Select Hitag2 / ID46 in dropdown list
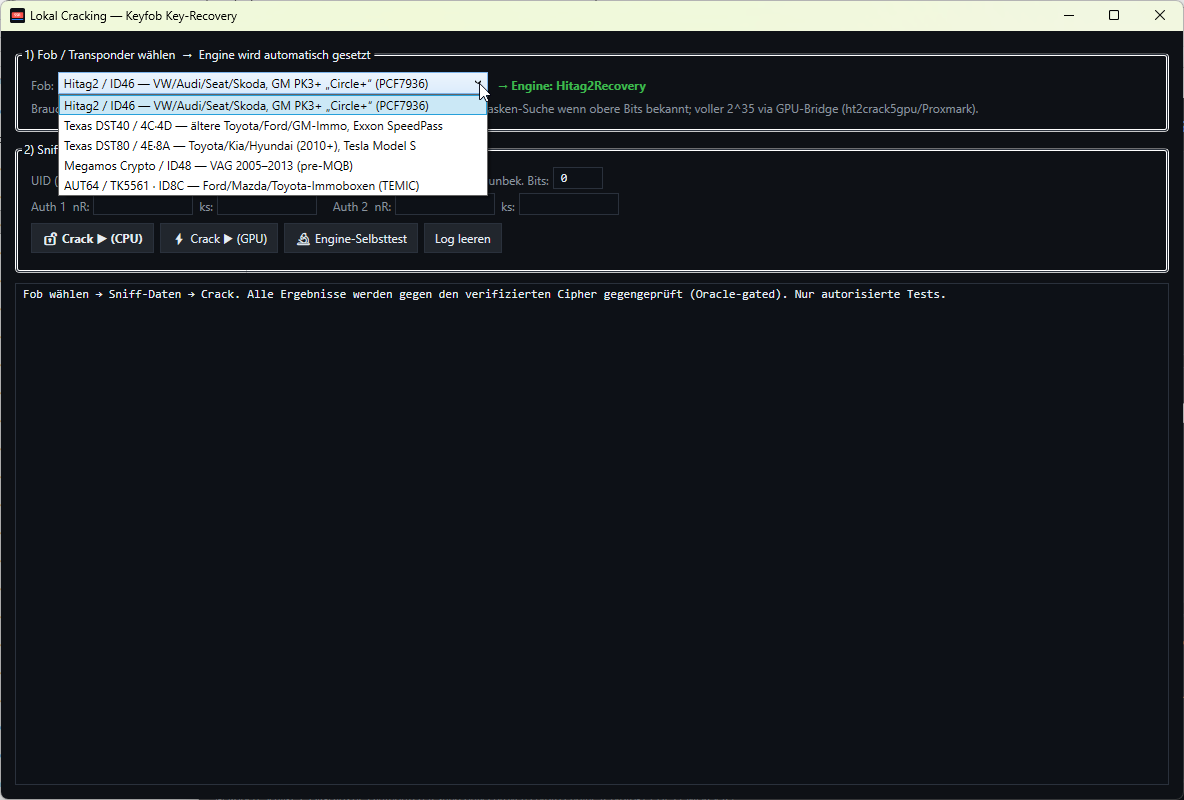1184x800 pixels. click(x=273, y=106)
